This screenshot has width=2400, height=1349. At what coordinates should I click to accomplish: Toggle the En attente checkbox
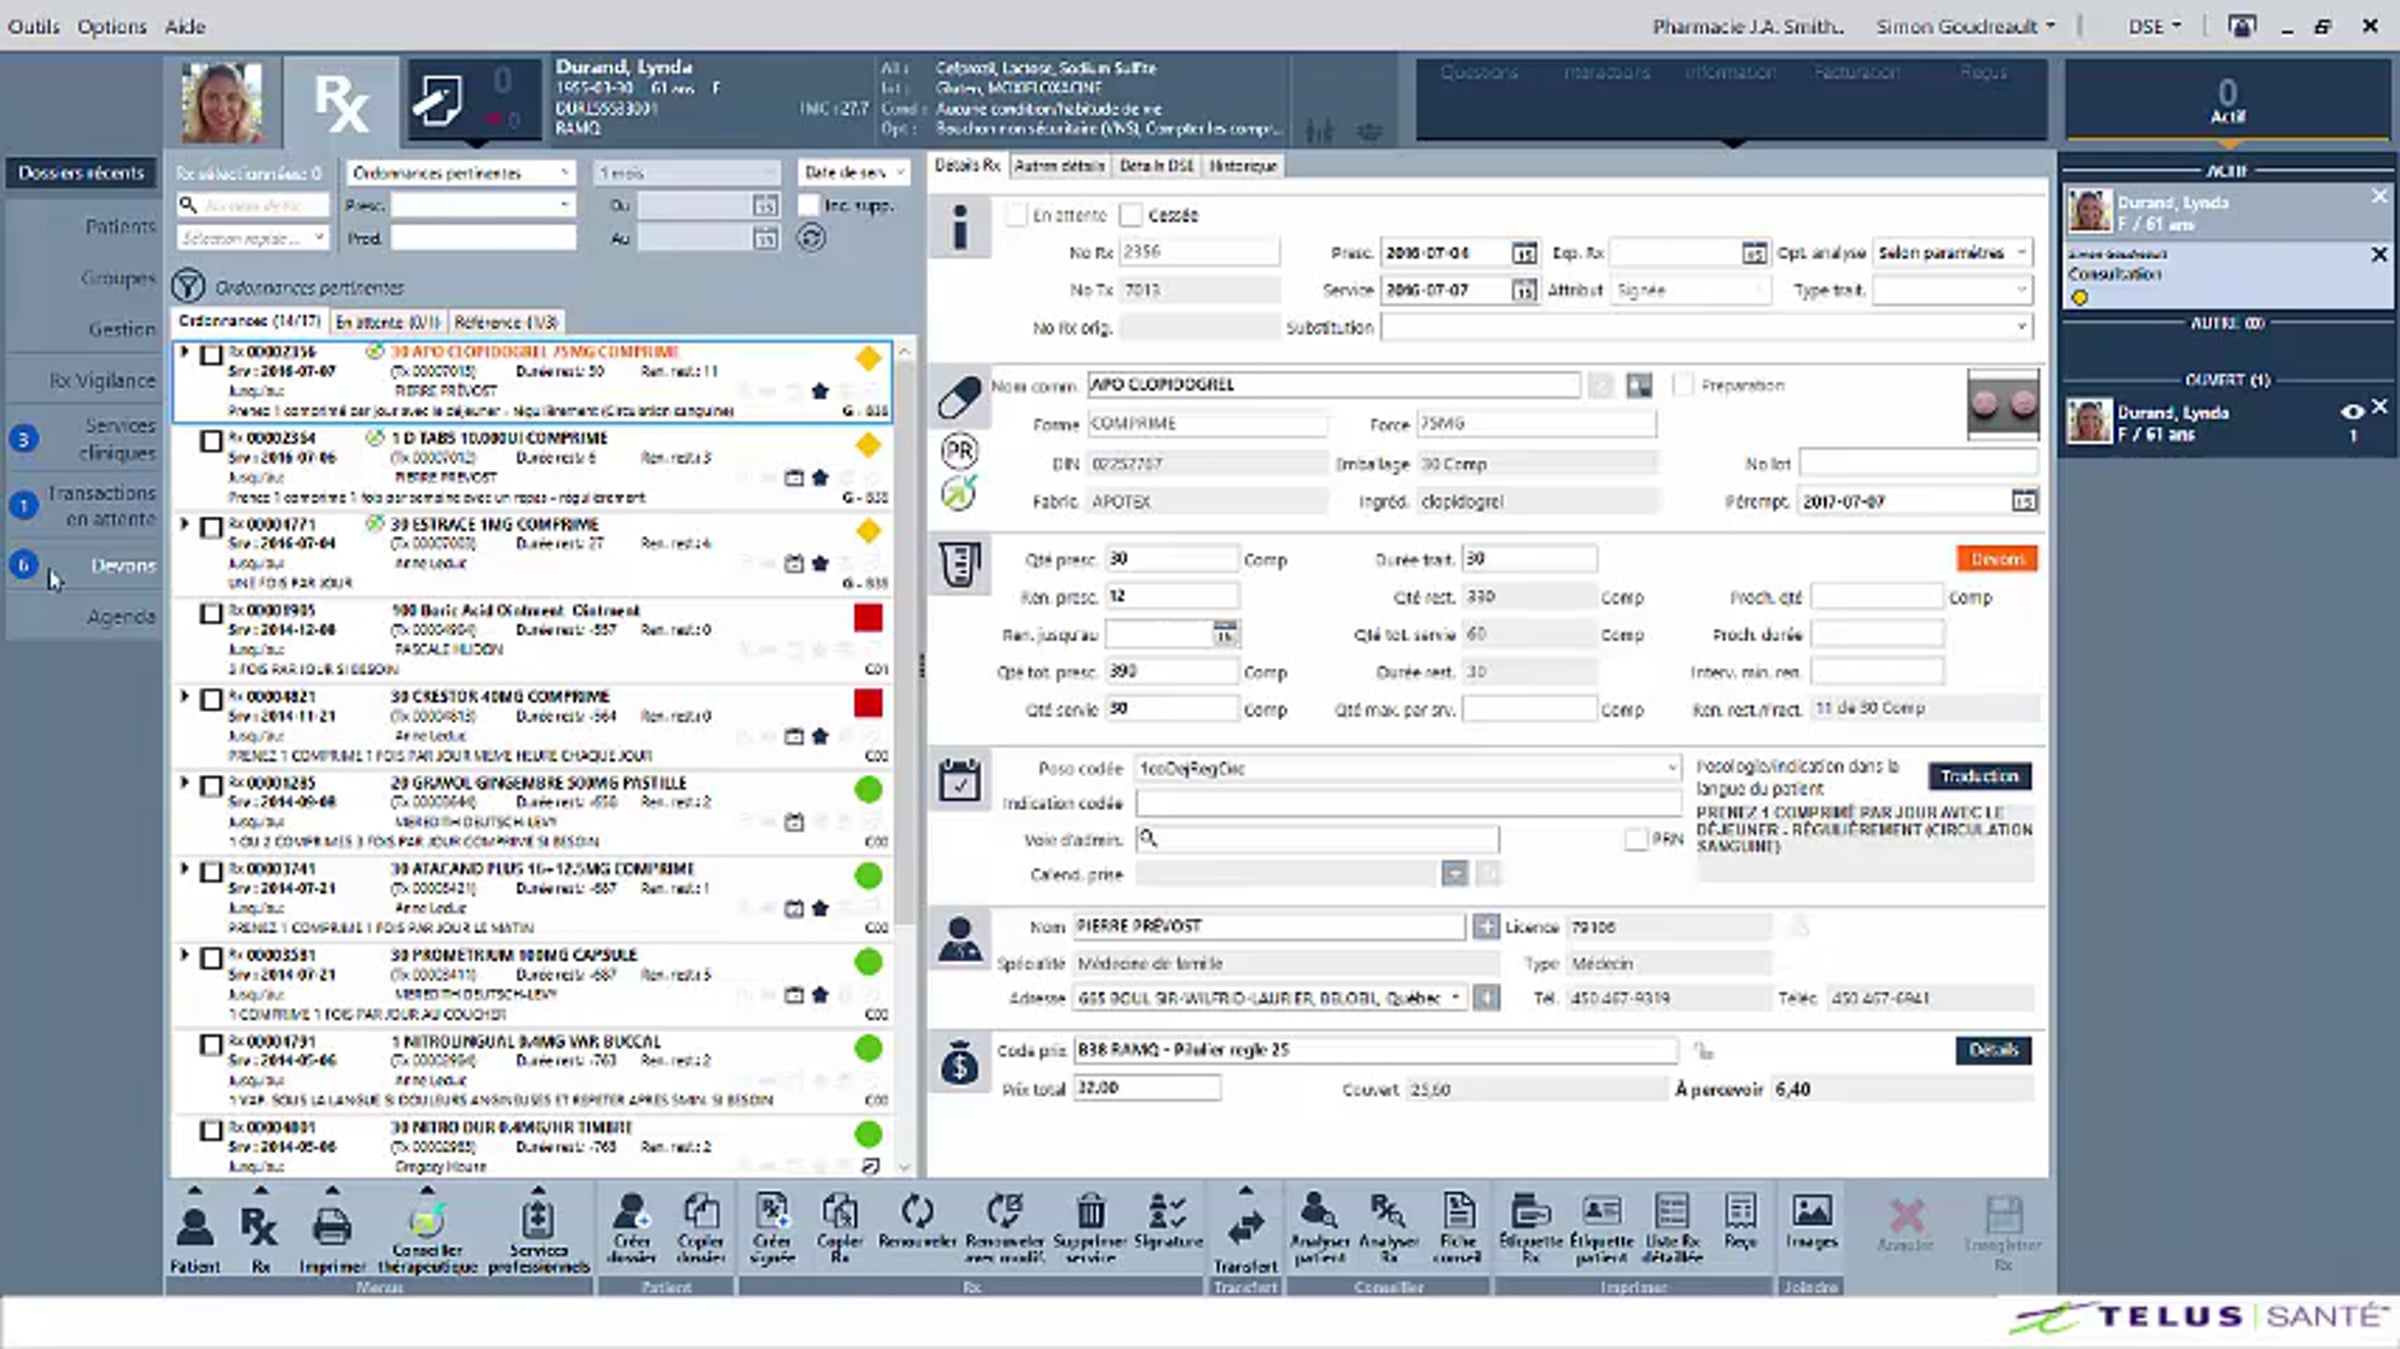1017,215
